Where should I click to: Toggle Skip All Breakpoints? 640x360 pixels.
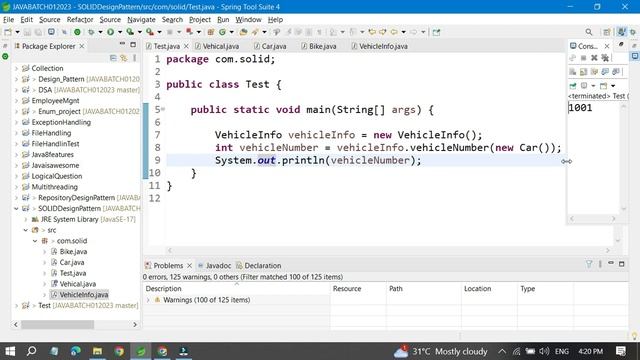click(x=64, y=32)
